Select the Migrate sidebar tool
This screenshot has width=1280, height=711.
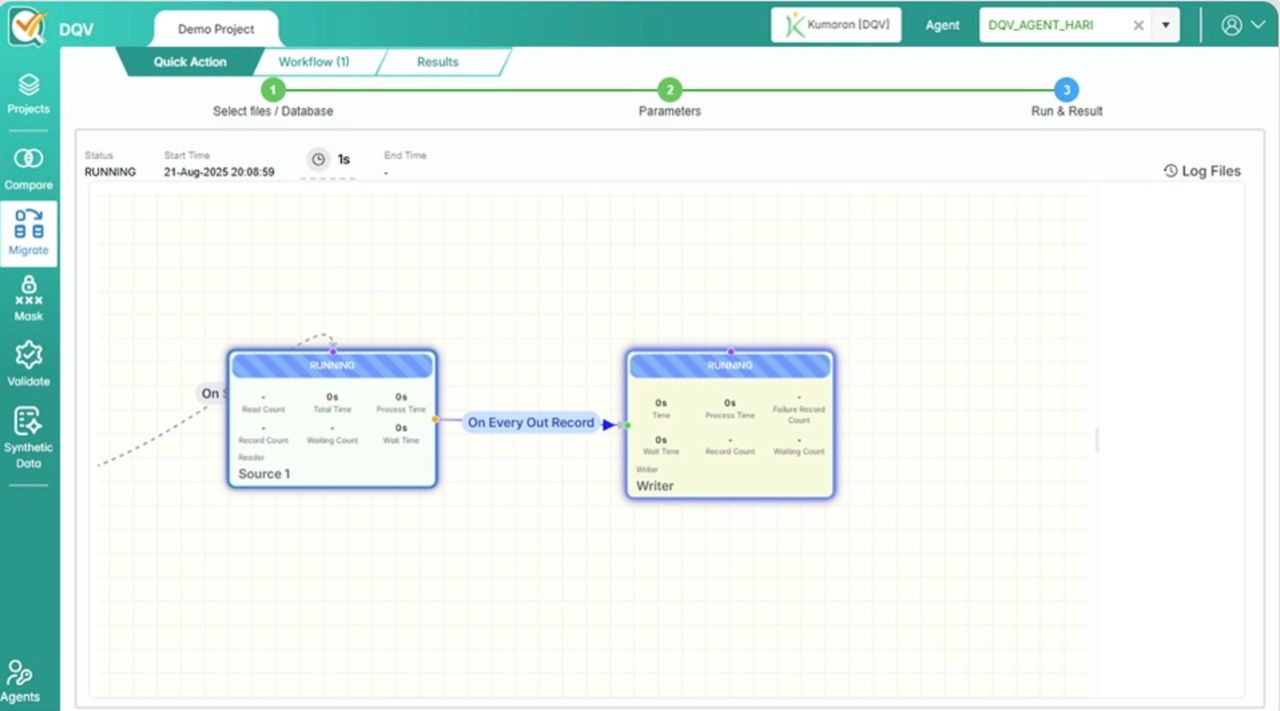[x=29, y=233]
